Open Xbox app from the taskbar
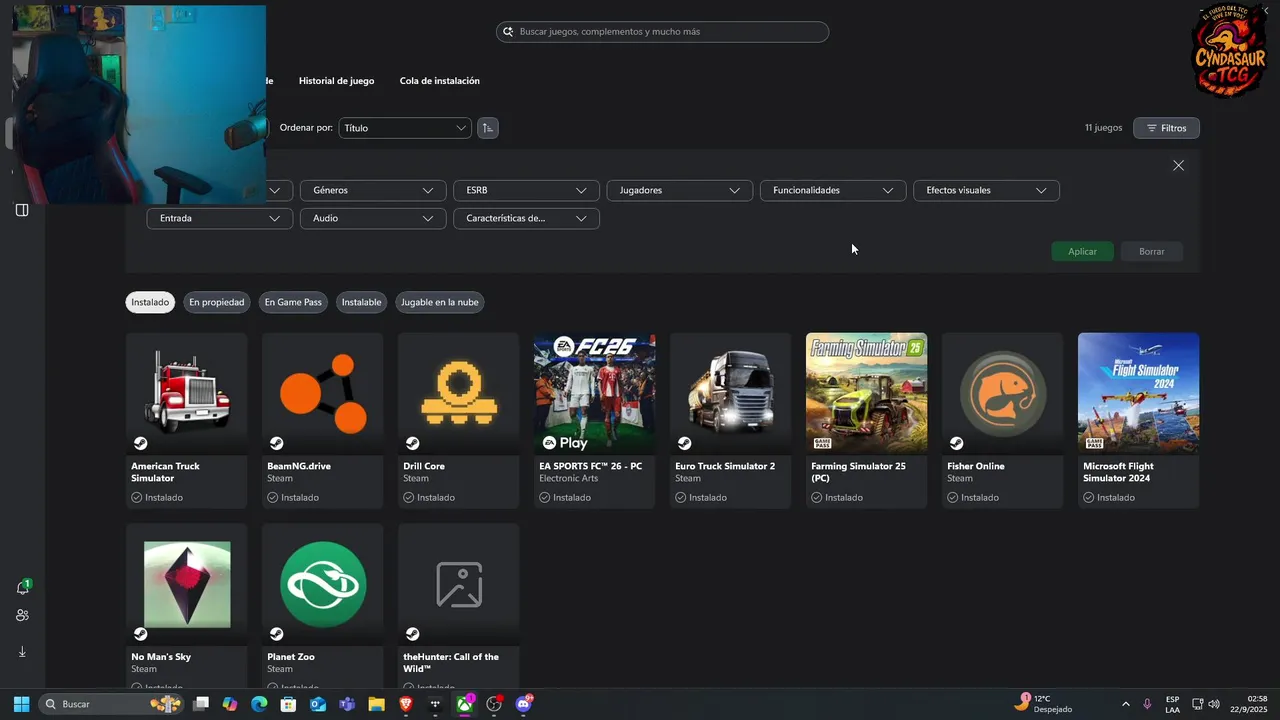 [x=465, y=704]
